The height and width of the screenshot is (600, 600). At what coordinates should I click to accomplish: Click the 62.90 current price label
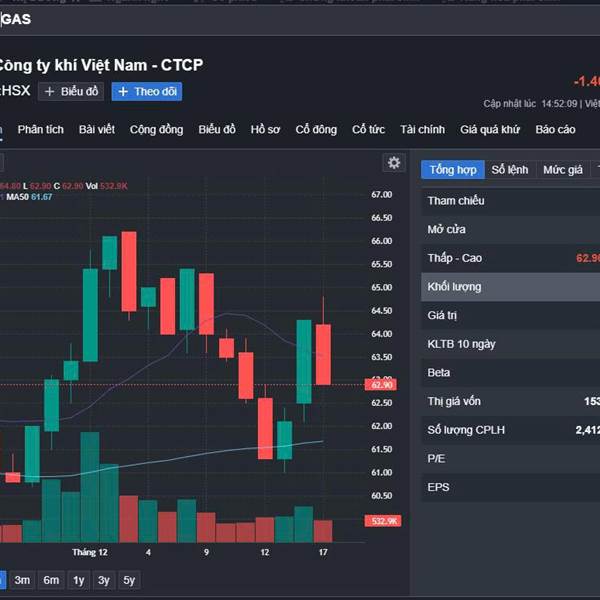[381, 384]
